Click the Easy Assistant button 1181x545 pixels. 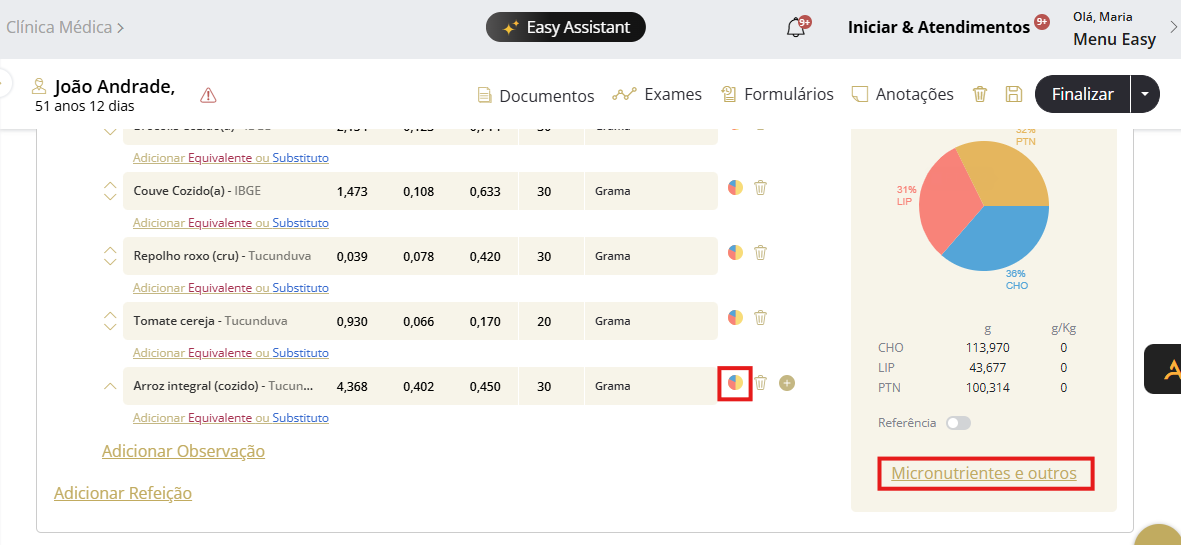(x=566, y=27)
